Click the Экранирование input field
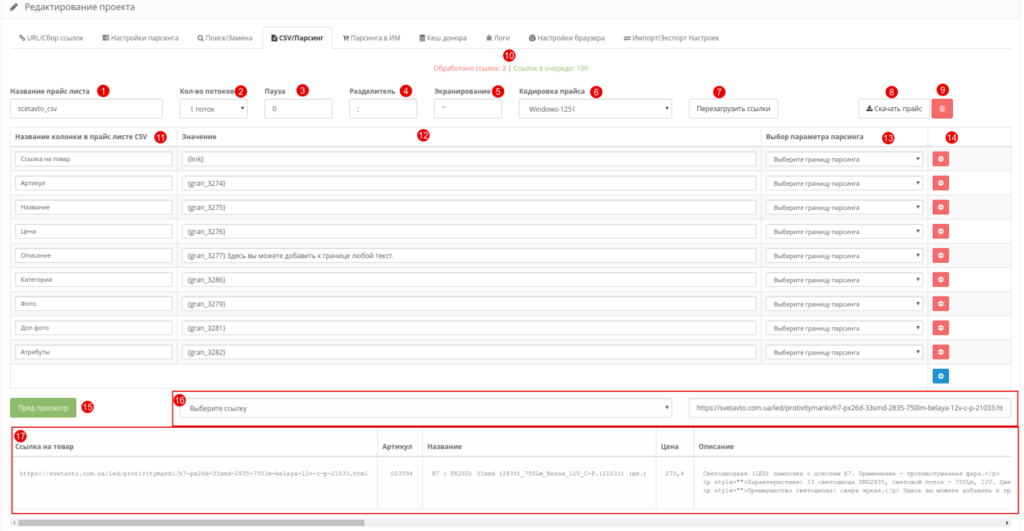The image size is (1024, 531). coord(468,108)
